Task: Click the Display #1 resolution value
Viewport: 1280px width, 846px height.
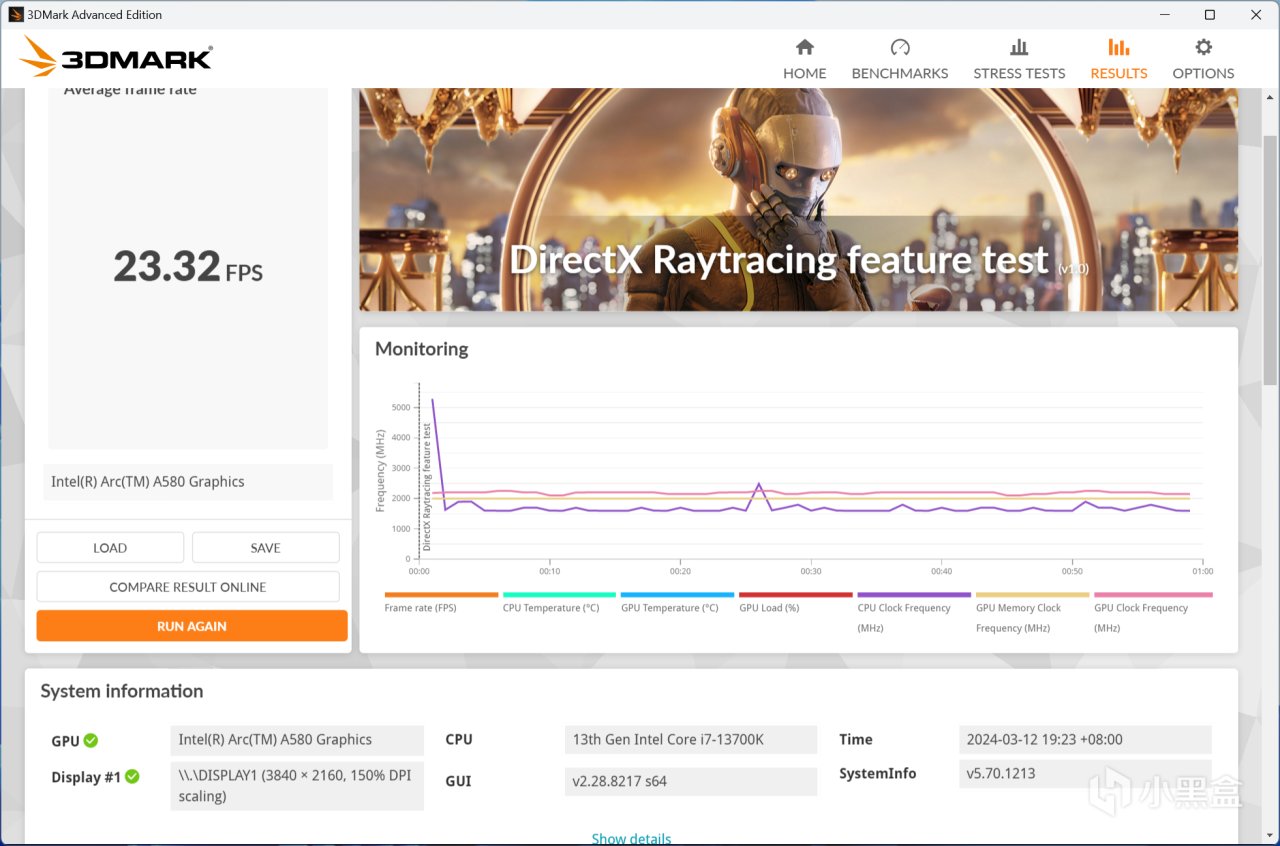Action: coord(297,785)
